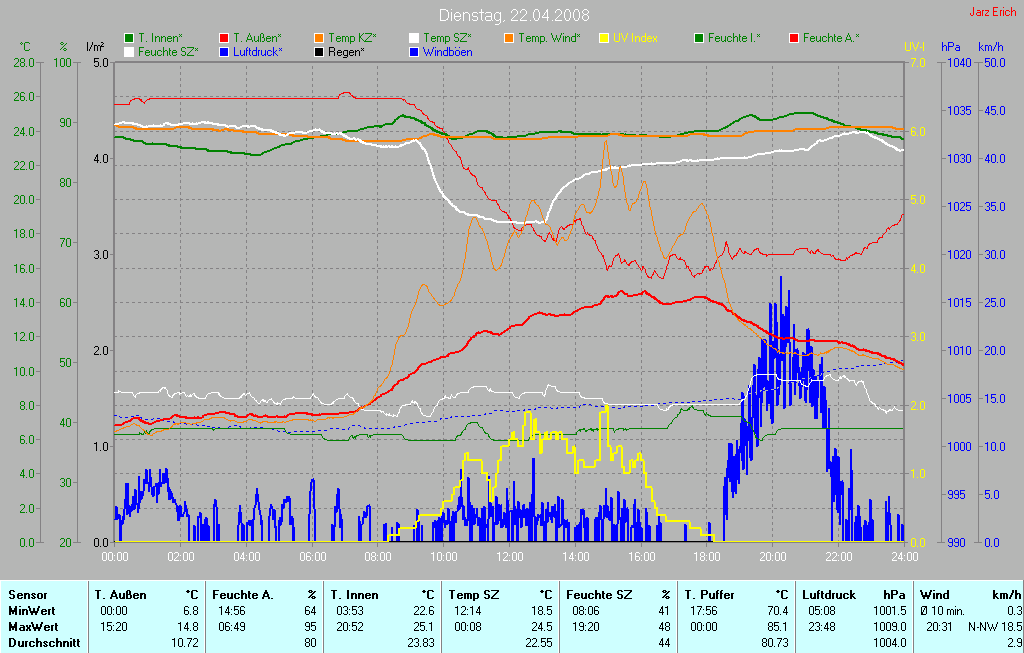Click the 12:00 marker on time axis
This screenshot has height=653, width=1024.
[x=510, y=557]
